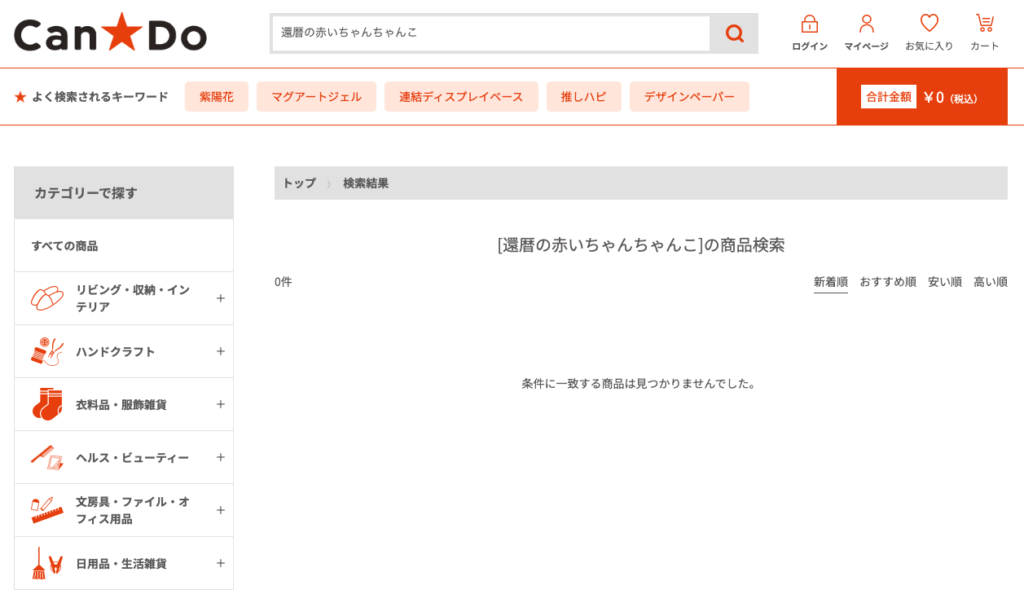Viewport: 1024px width, 590px height.
Task: Select the 連結ディスプレイベース keyword tag
Action: point(461,97)
